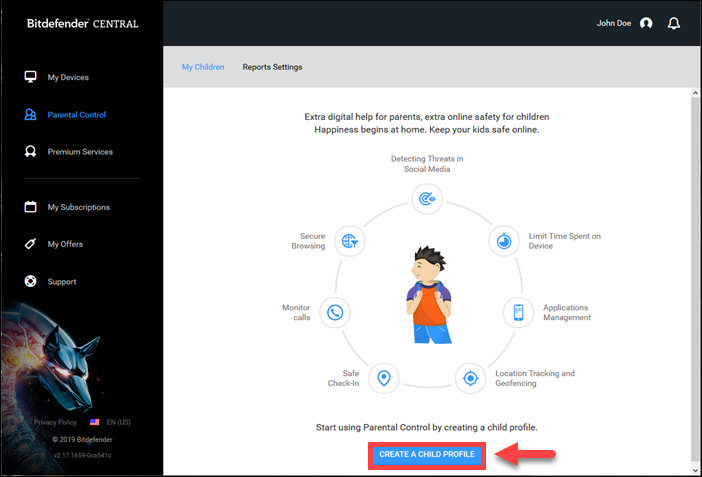Image resolution: width=702 pixels, height=477 pixels.
Task: Click the Limit Time Spent on Device label
Action: [x=565, y=241]
